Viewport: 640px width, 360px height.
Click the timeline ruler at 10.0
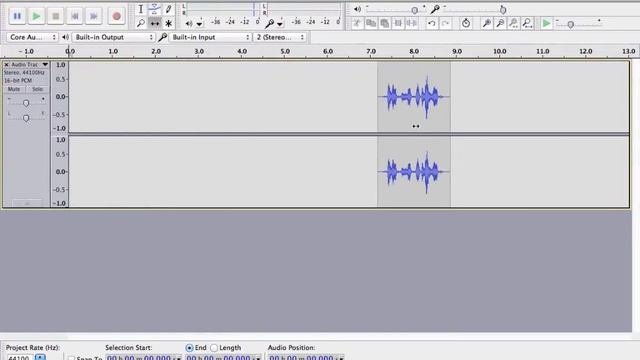(500, 51)
